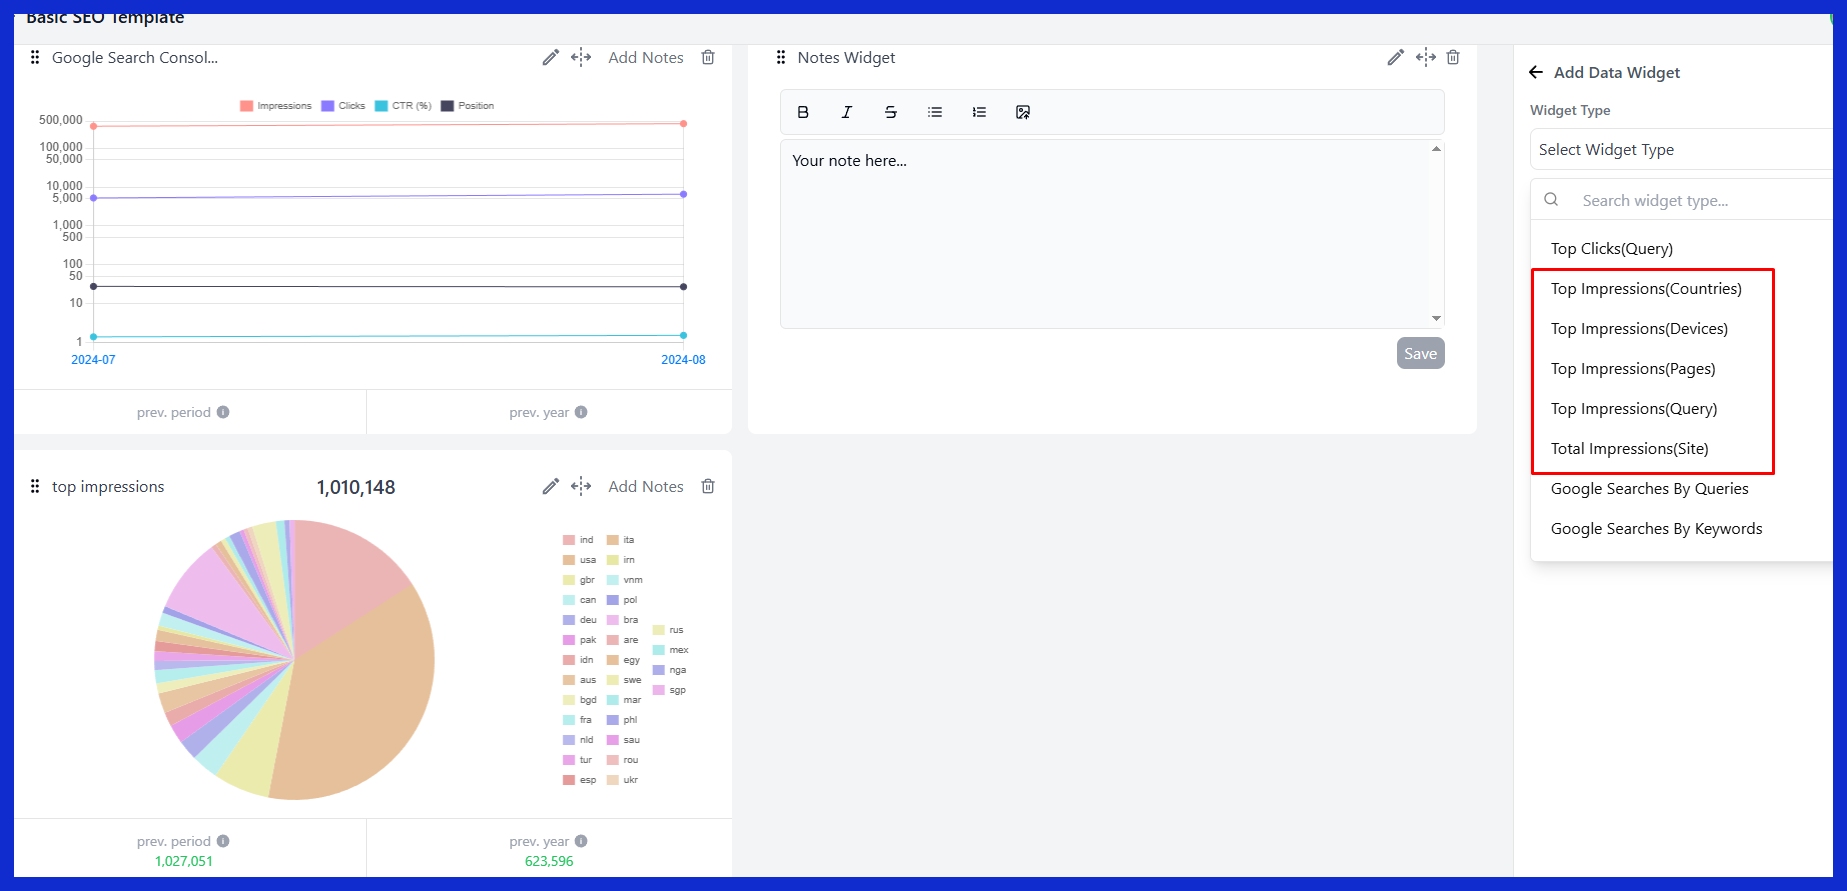Screen dimensions: 1847x891
Task: Toggle the Impressions legend series in chart
Action: pos(276,106)
